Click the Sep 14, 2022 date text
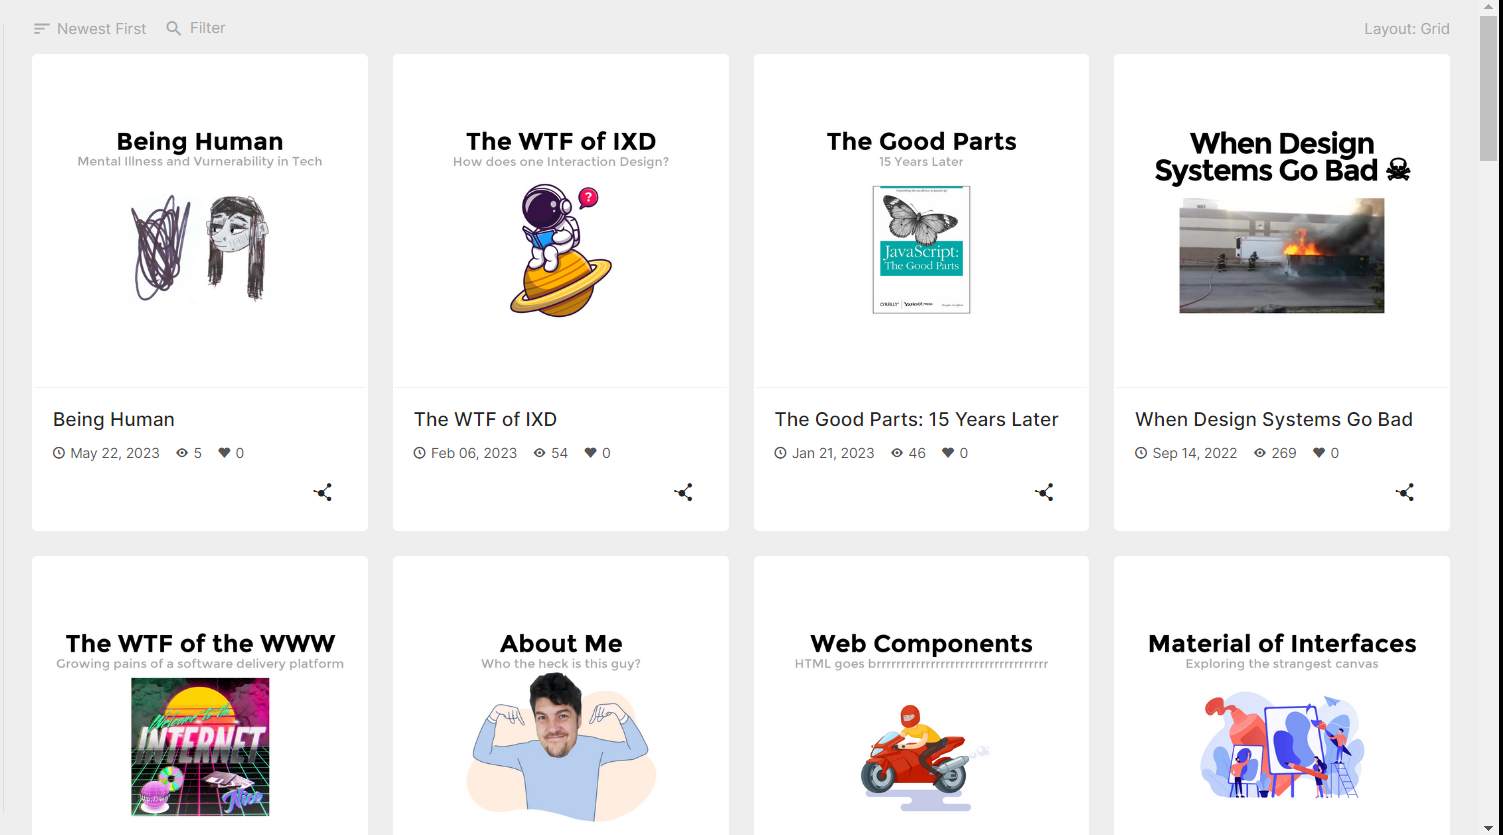The width and height of the screenshot is (1503, 835). point(1195,453)
